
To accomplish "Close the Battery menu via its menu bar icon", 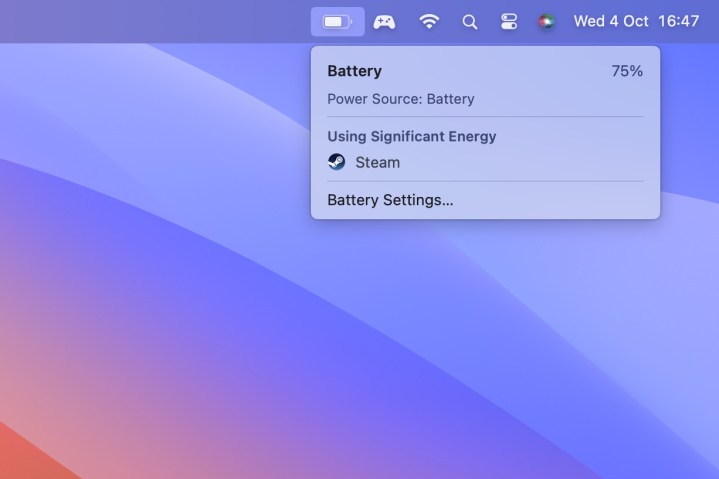I will 337,22.
